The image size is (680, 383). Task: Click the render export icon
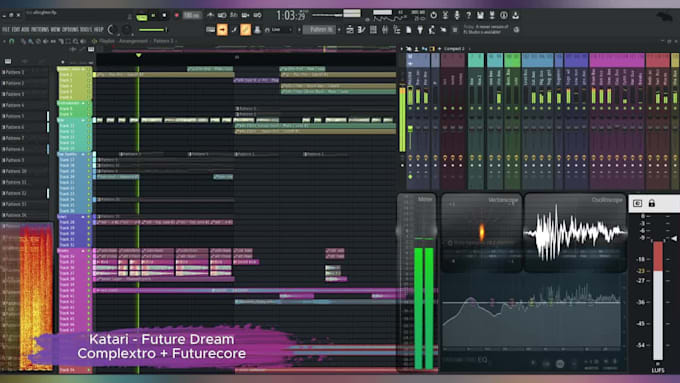pyautogui.click(x=492, y=15)
